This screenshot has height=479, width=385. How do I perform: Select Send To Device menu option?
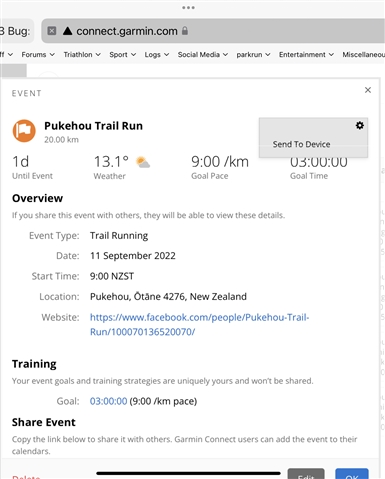coord(301,144)
